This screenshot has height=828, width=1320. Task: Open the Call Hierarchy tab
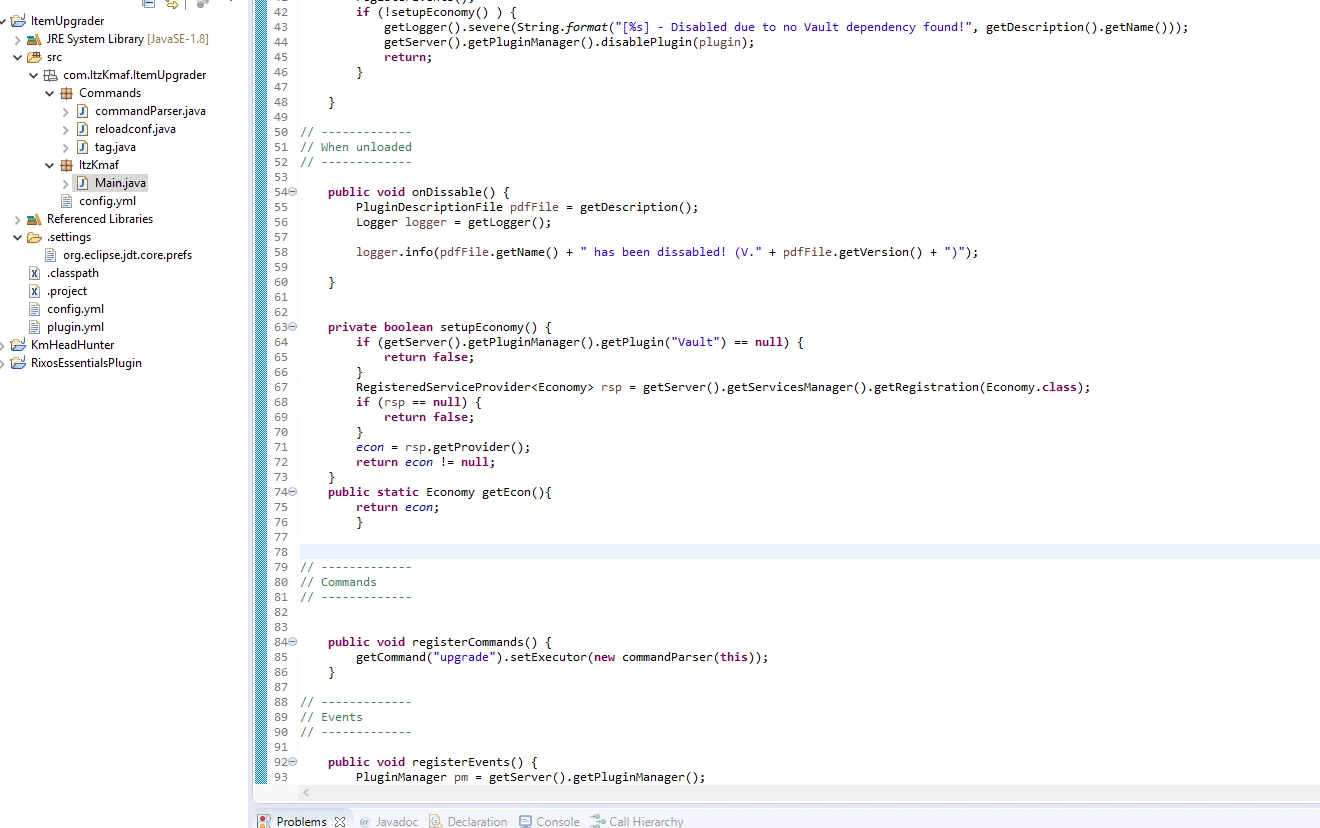[x=645, y=821]
